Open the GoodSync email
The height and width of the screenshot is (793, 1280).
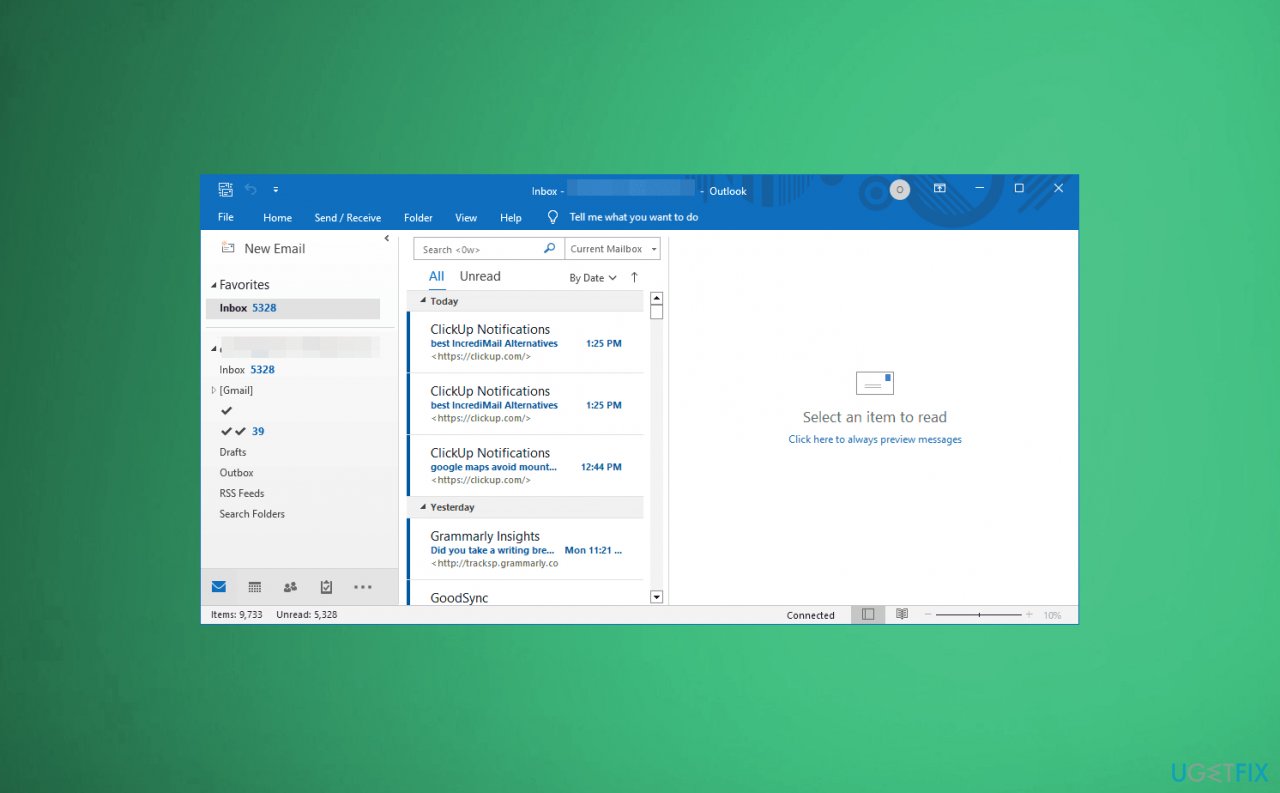click(x=526, y=593)
